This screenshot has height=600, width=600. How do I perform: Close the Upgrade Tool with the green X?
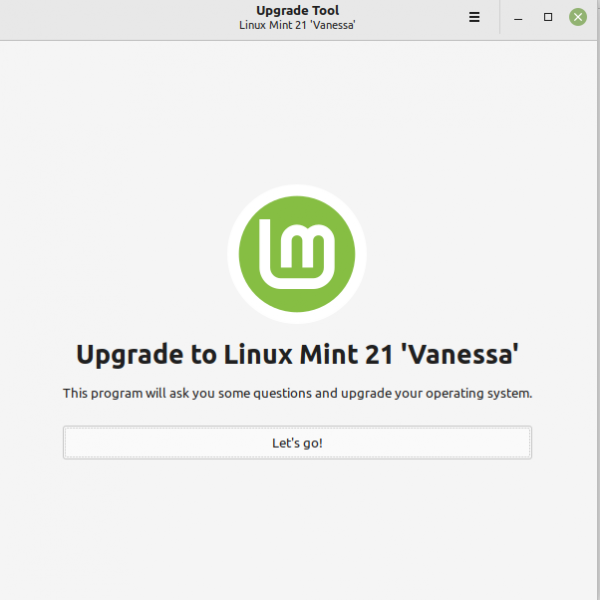click(x=578, y=17)
